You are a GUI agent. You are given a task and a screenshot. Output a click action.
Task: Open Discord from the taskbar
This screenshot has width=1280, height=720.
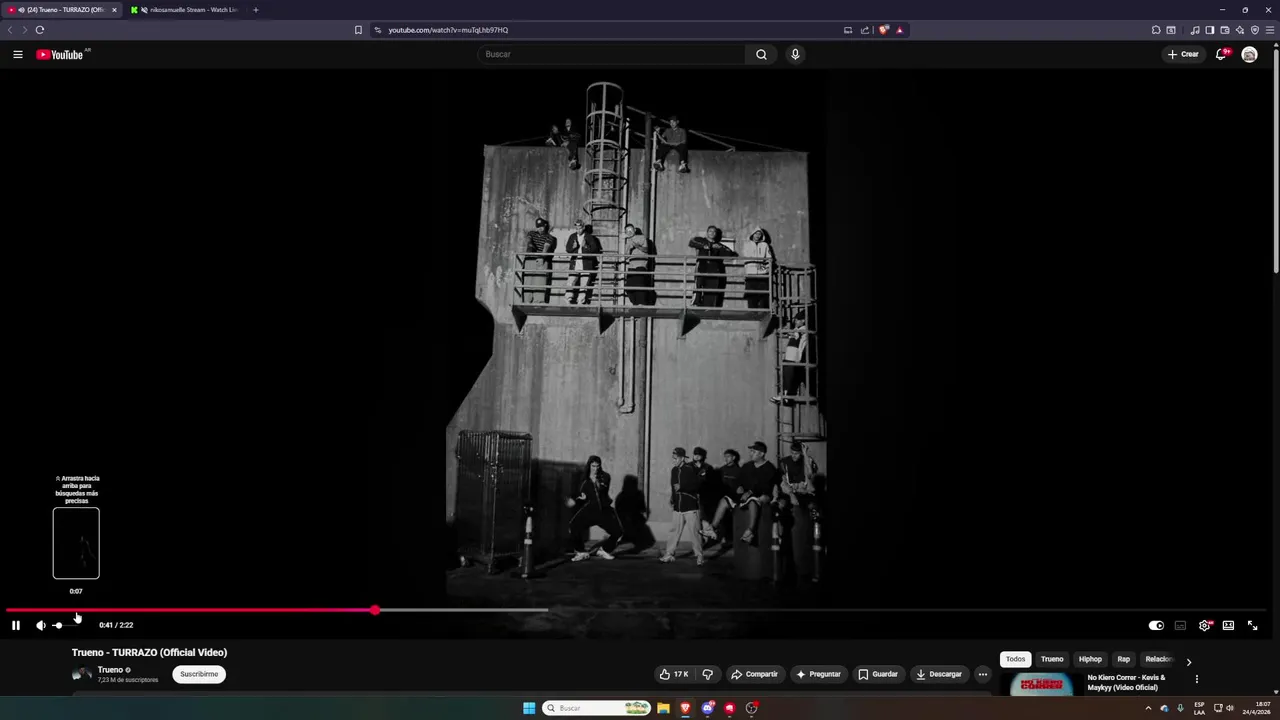707,708
